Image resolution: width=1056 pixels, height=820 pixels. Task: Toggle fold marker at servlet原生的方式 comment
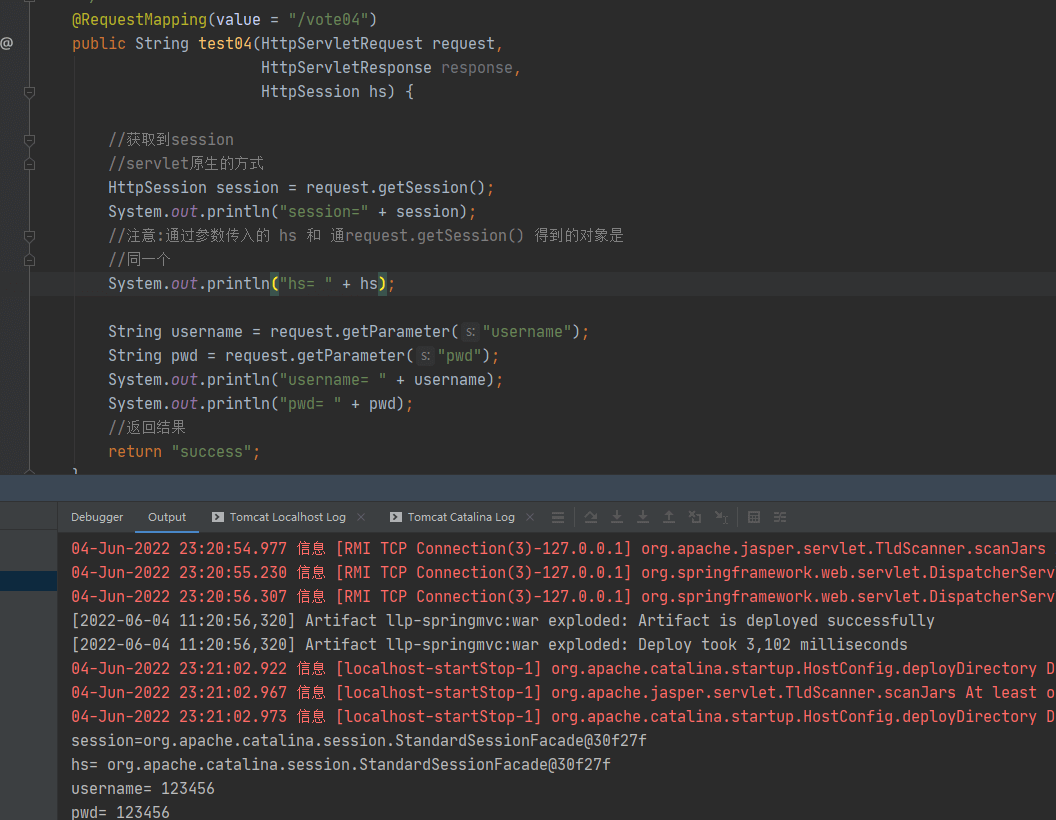tap(30, 164)
